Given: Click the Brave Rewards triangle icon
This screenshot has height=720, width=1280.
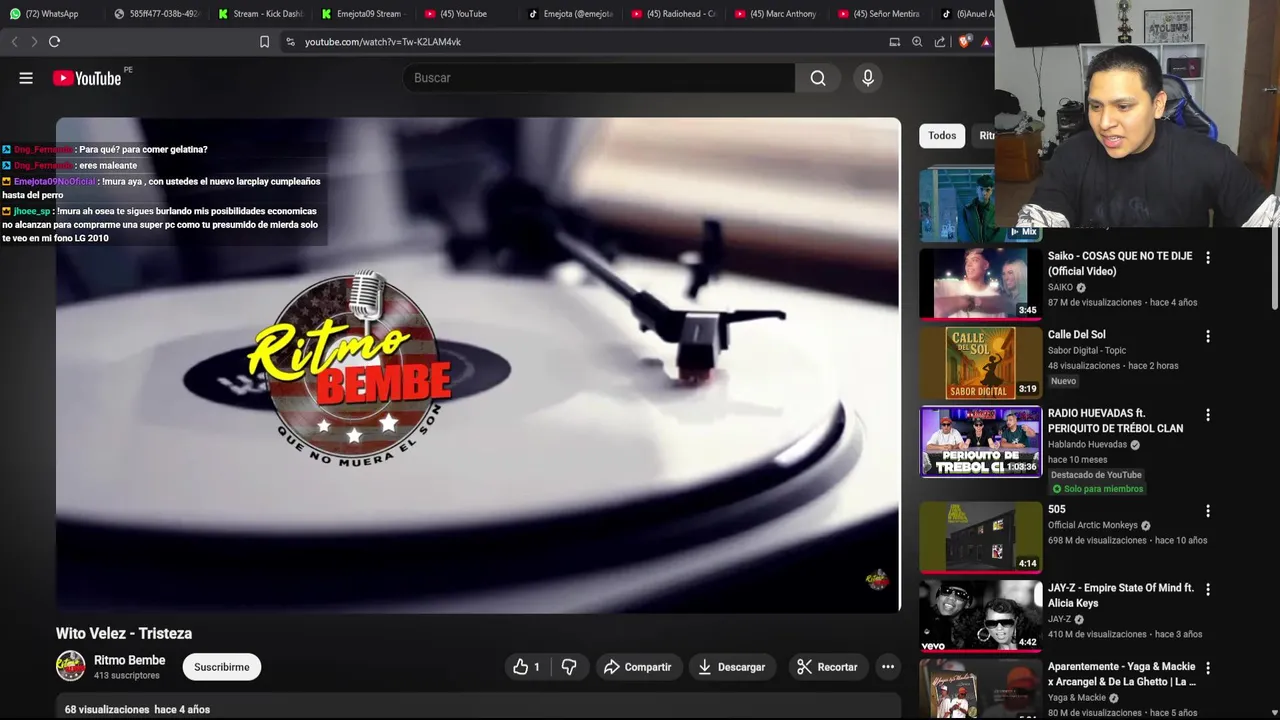Looking at the screenshot, I should coord(986,42).
